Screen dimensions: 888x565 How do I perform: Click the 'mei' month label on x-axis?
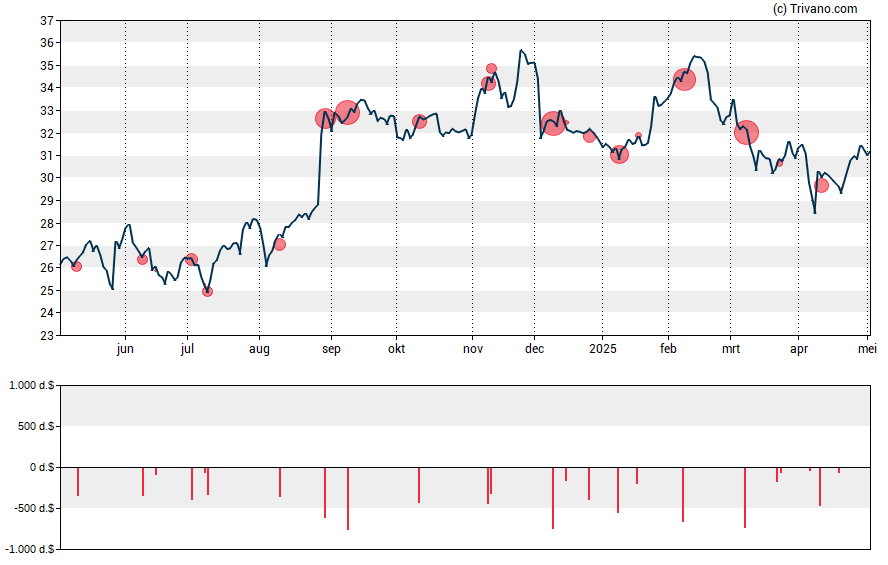[867, 348]
